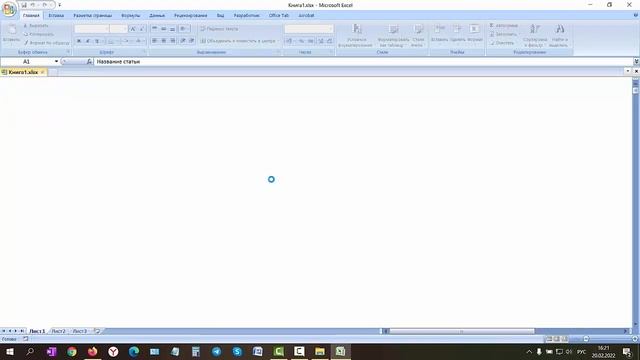Viewport: 640px width, 360px height.
Task: Click the first sheet navigation arrow
Action: [4, 331]
